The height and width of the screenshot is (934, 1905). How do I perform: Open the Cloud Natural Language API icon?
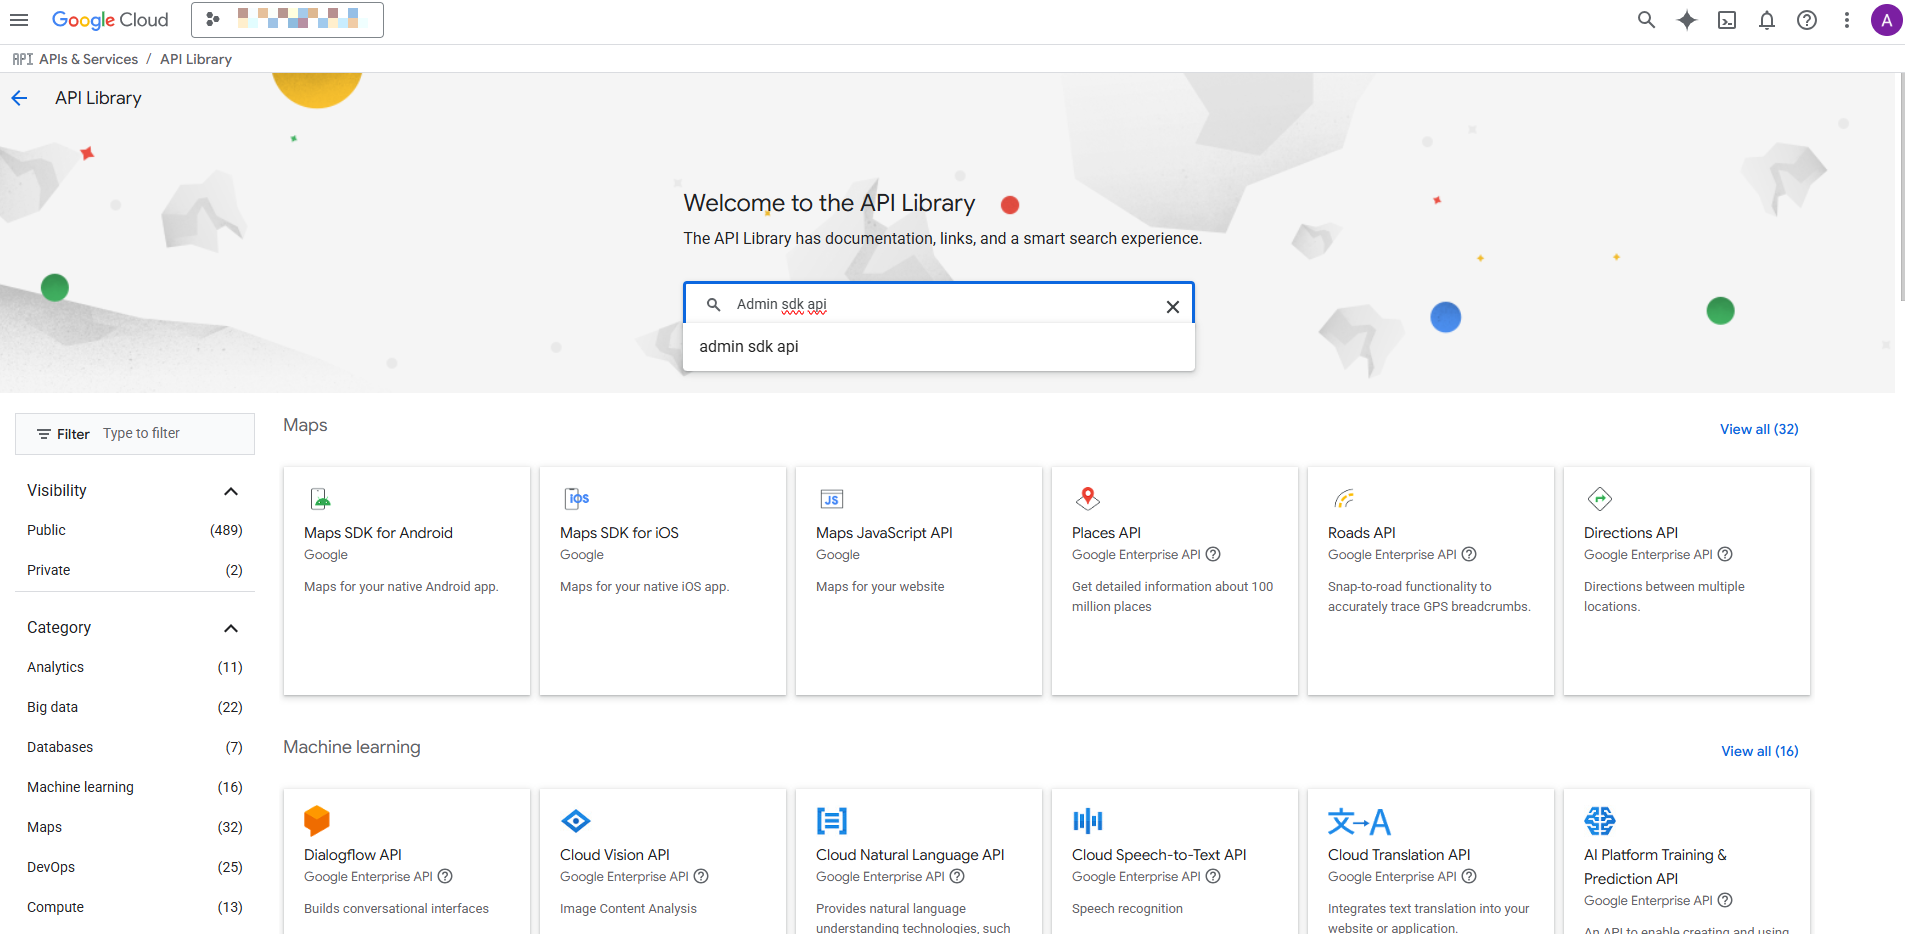832,821
